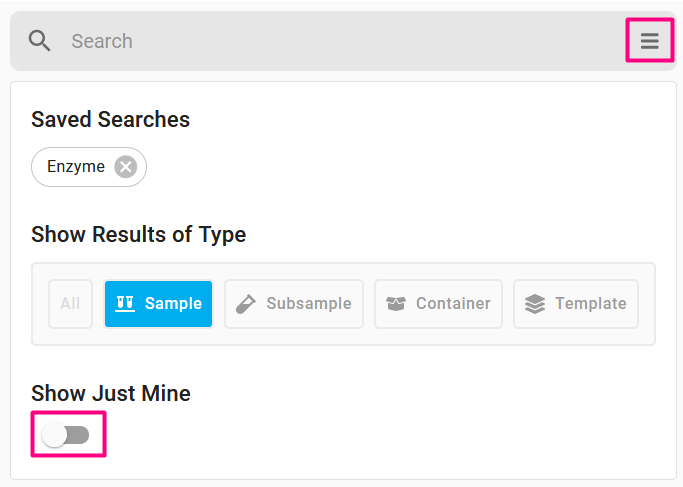Viewport: 683px width, 487px height.
Task: Remove the Enzyme saved search chip
Action: pos(126,167)
